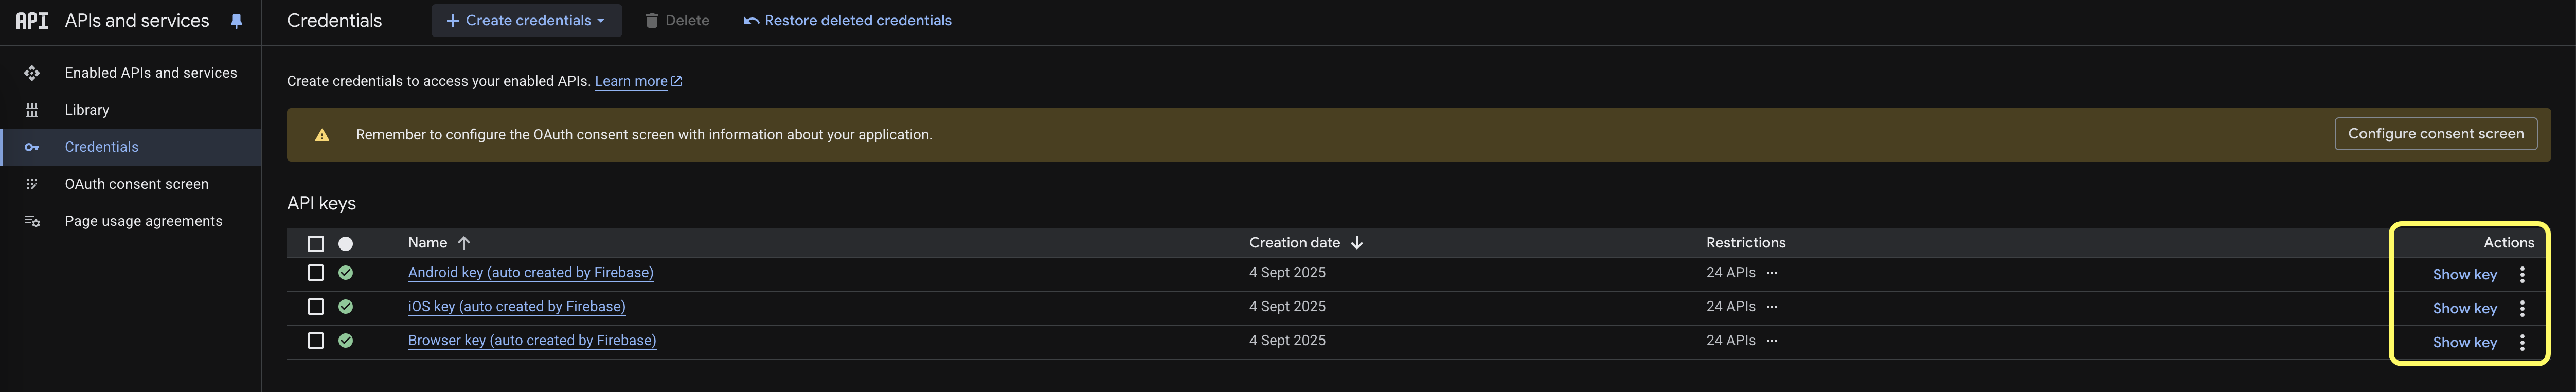2576x392 pixels.
Task: Open three-dot menu for Browser key row
Action: click(2522, 342)
